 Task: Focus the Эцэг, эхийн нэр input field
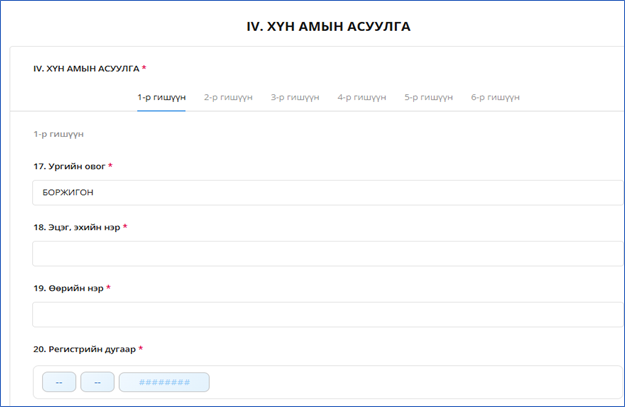[327, 253]
